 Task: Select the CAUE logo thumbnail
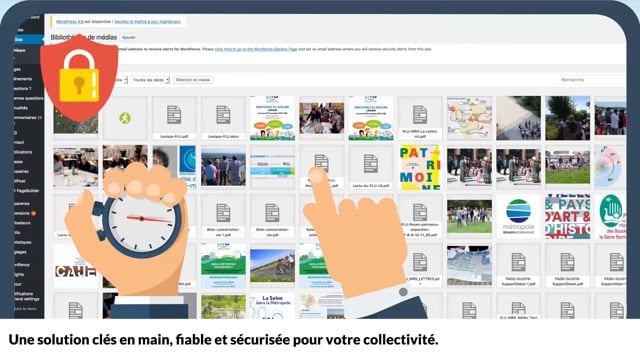pyautogui.click(x=76, y=266)
